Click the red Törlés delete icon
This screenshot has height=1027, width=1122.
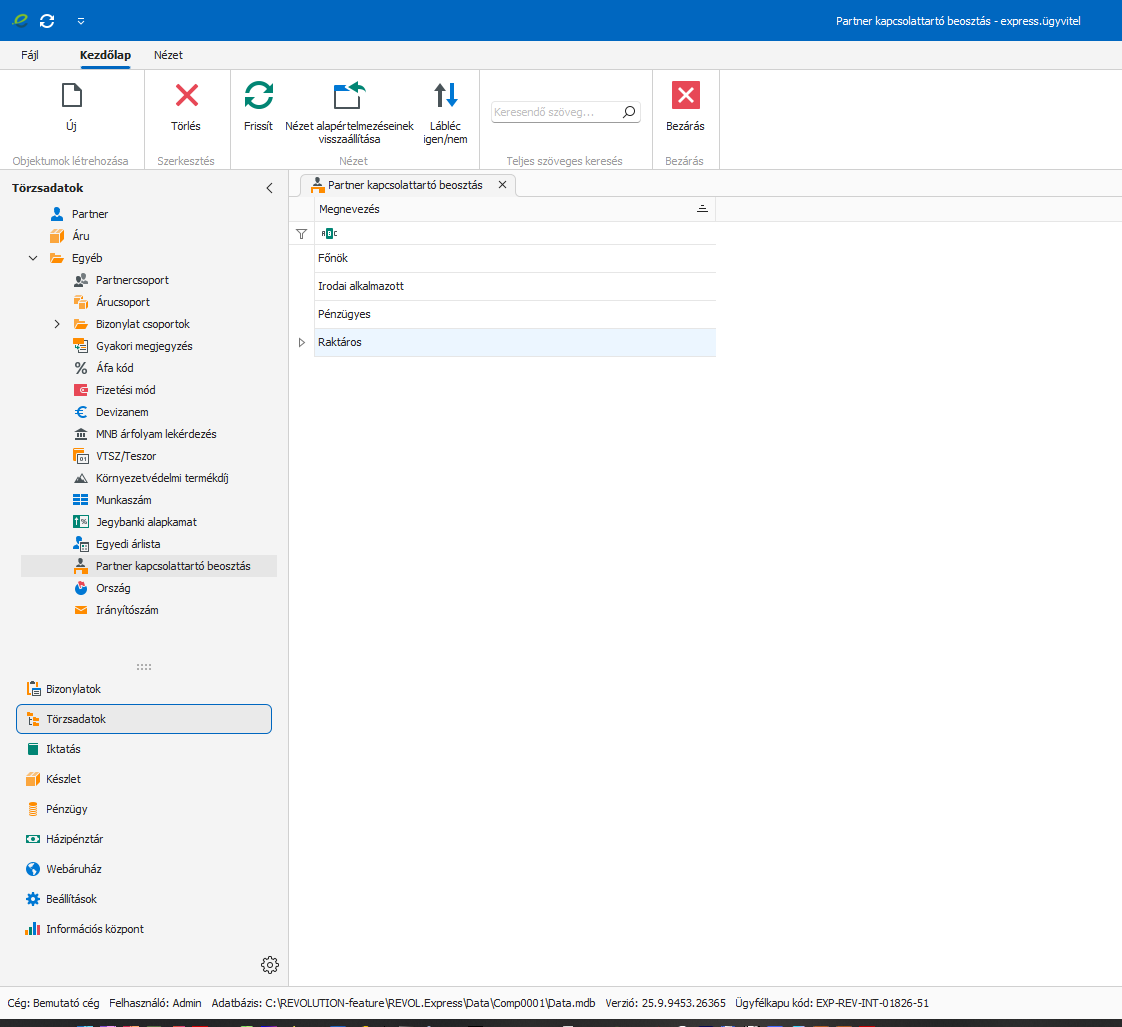click(186, 96)
